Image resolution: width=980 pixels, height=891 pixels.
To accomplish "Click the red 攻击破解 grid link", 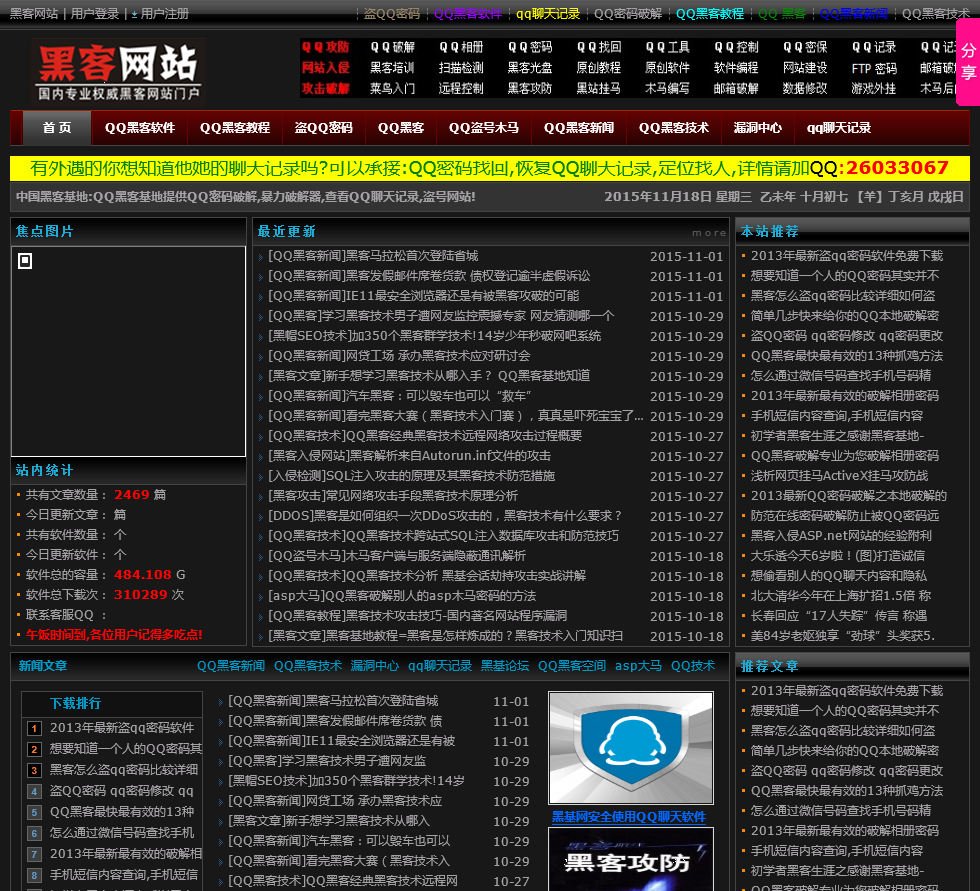I will (x=325, y=88).
